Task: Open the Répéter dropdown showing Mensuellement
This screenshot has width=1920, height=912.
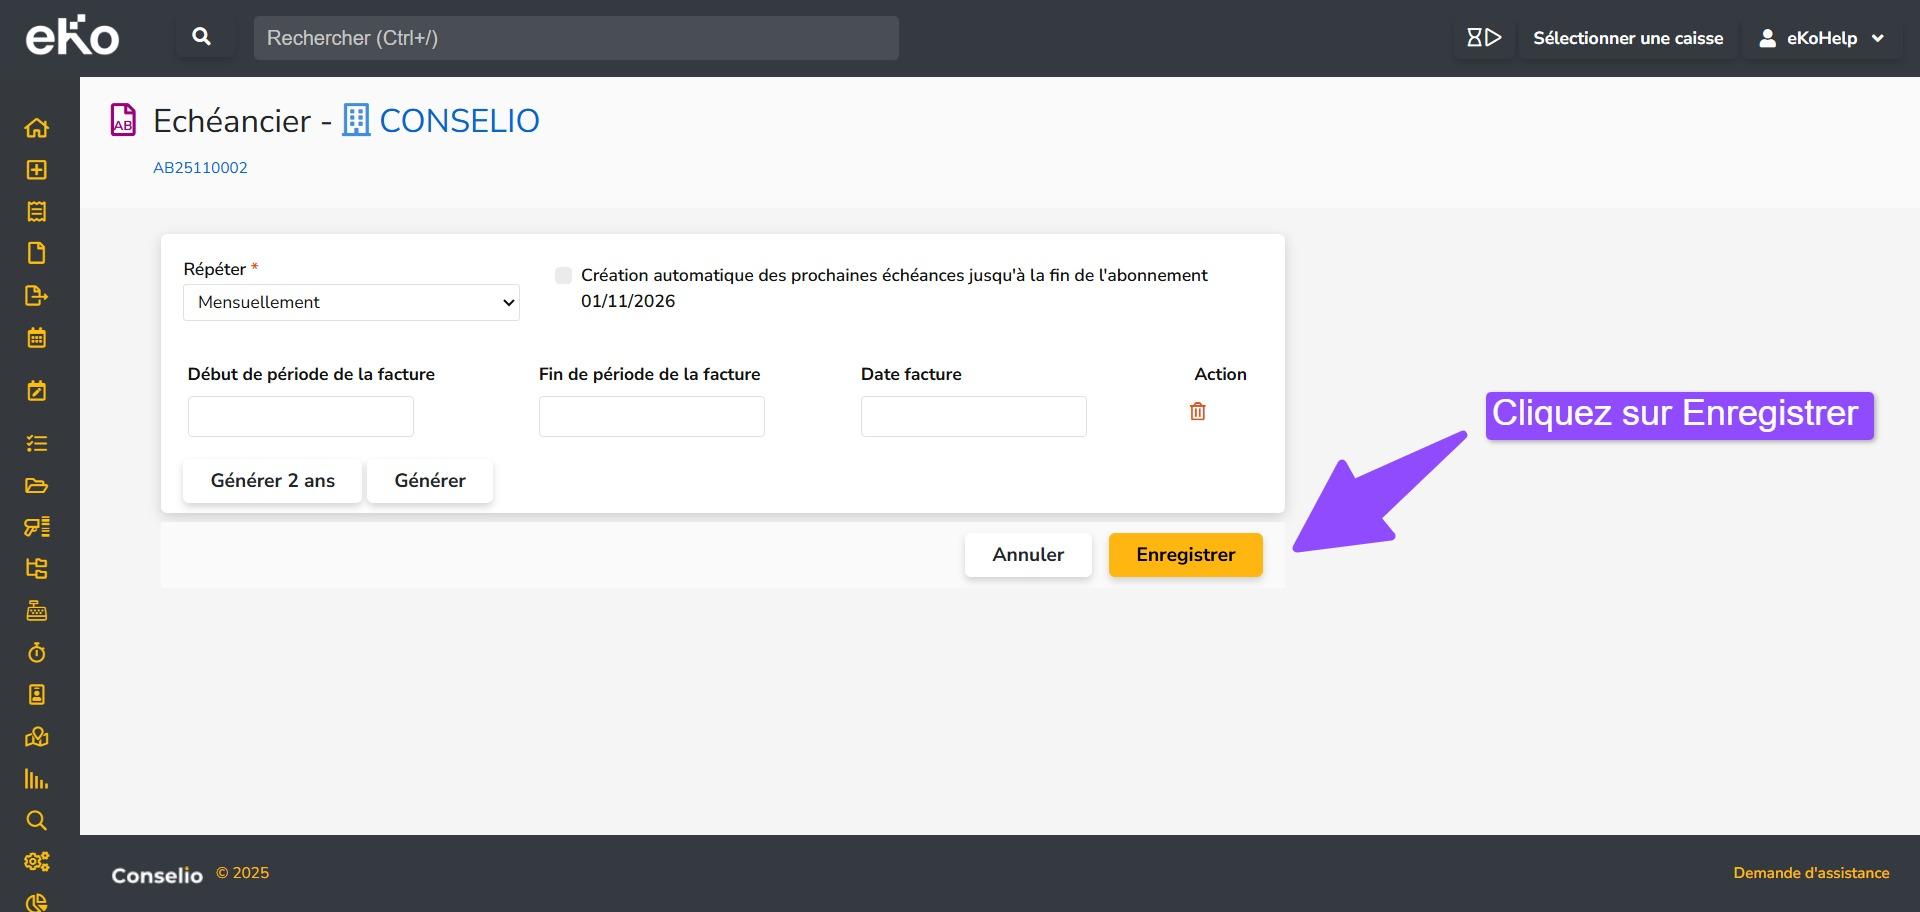Action: pyautogui.click(x=351, y=303)
